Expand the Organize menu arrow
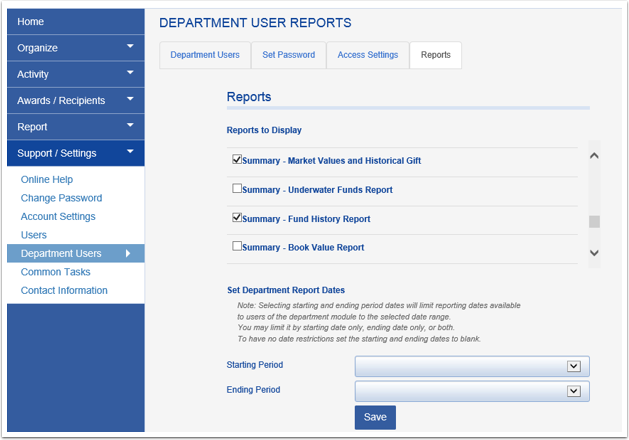 130,47
